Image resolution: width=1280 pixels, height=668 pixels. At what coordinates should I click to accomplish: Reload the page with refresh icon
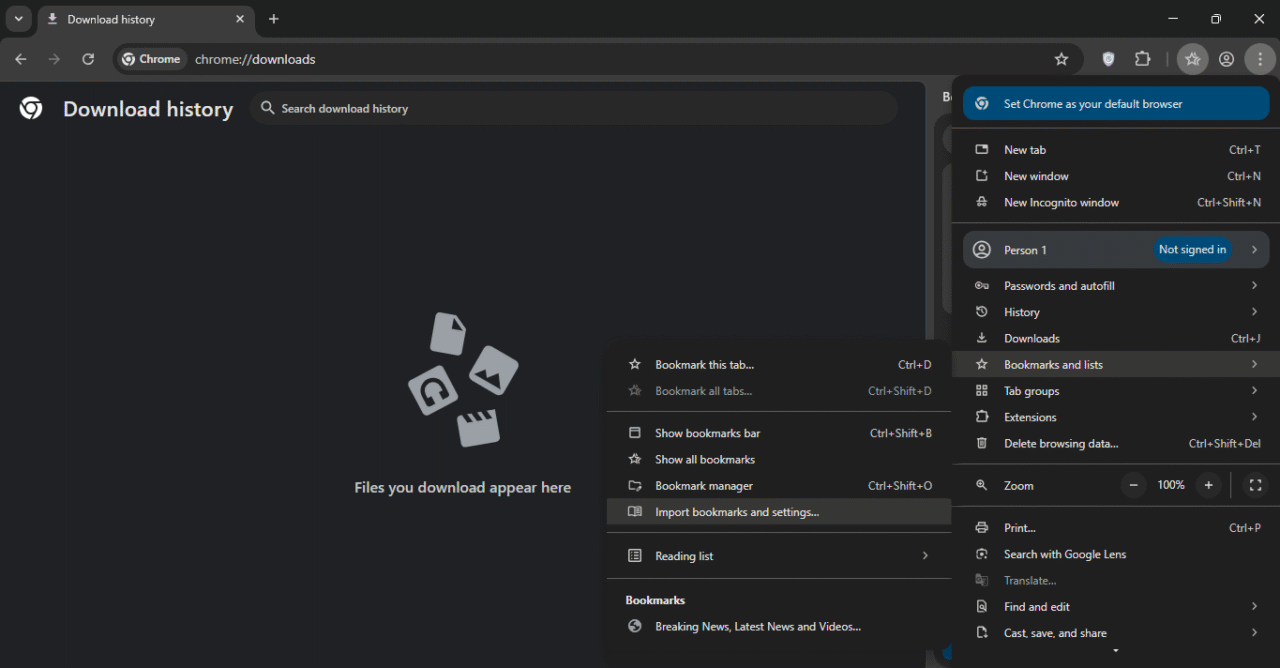88,59
